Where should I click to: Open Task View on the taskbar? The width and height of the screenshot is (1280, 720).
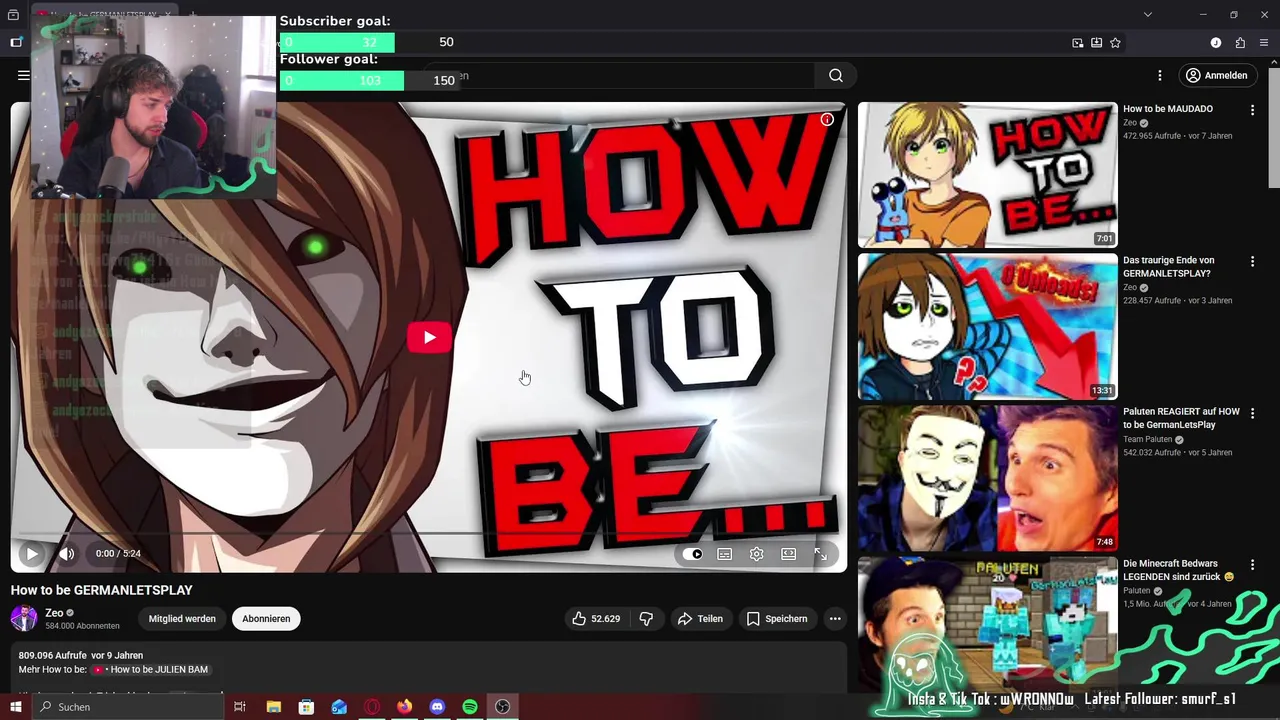point(240,707)
